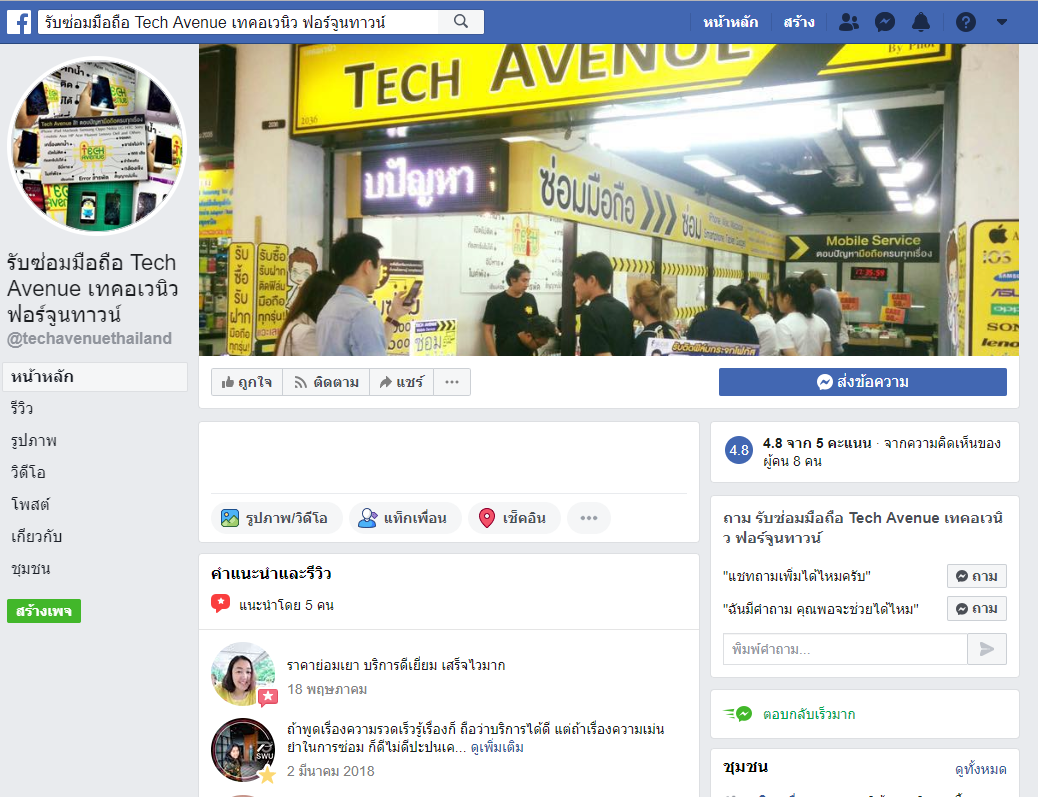Viewport: 1038px width, 797px height.
Task: Click ดูทั้งหมด in the ชุมชน section
Action: click(980, 769)
